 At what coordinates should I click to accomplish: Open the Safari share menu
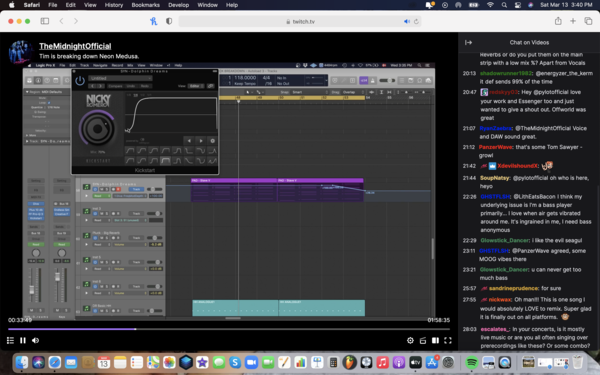[558, 21]
